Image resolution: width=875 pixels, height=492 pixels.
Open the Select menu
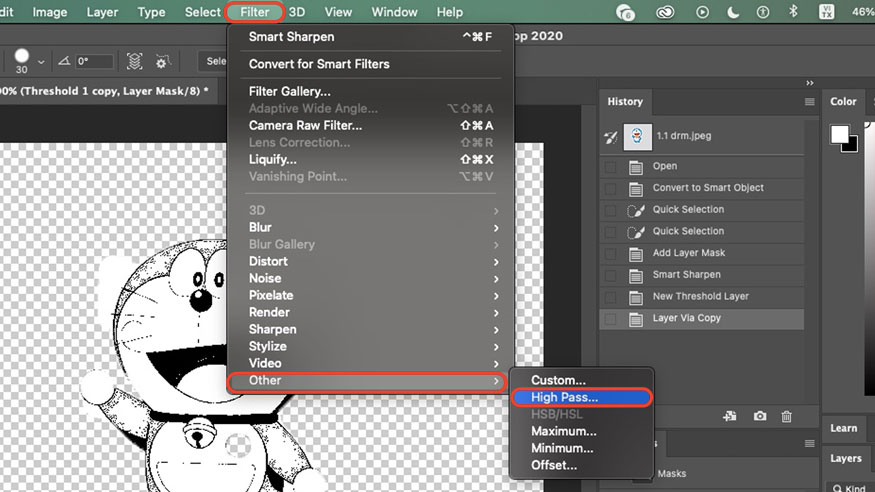pos(203,12)
